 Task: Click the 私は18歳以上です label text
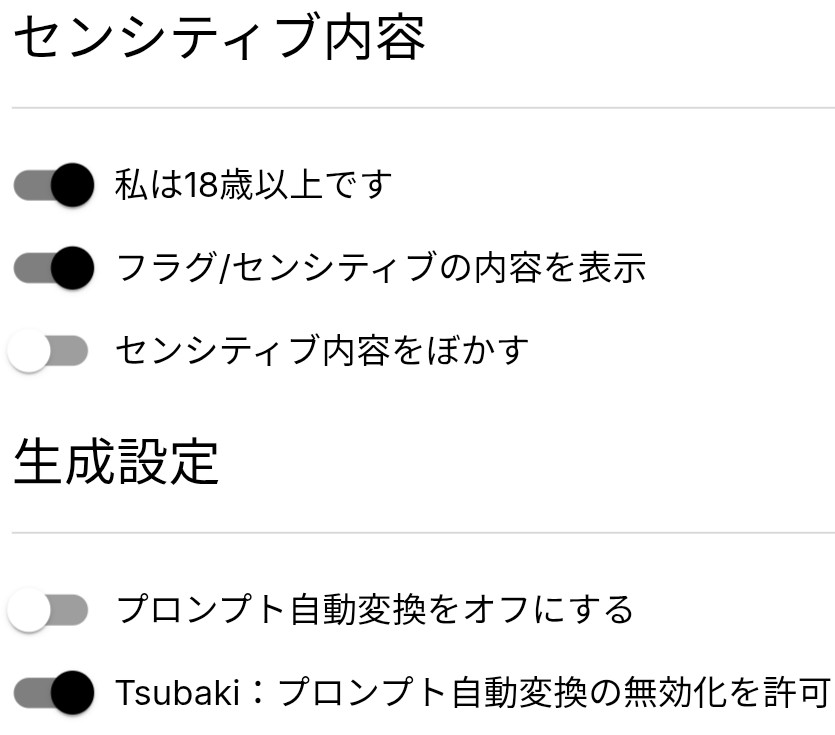click(x=254, y=185)
